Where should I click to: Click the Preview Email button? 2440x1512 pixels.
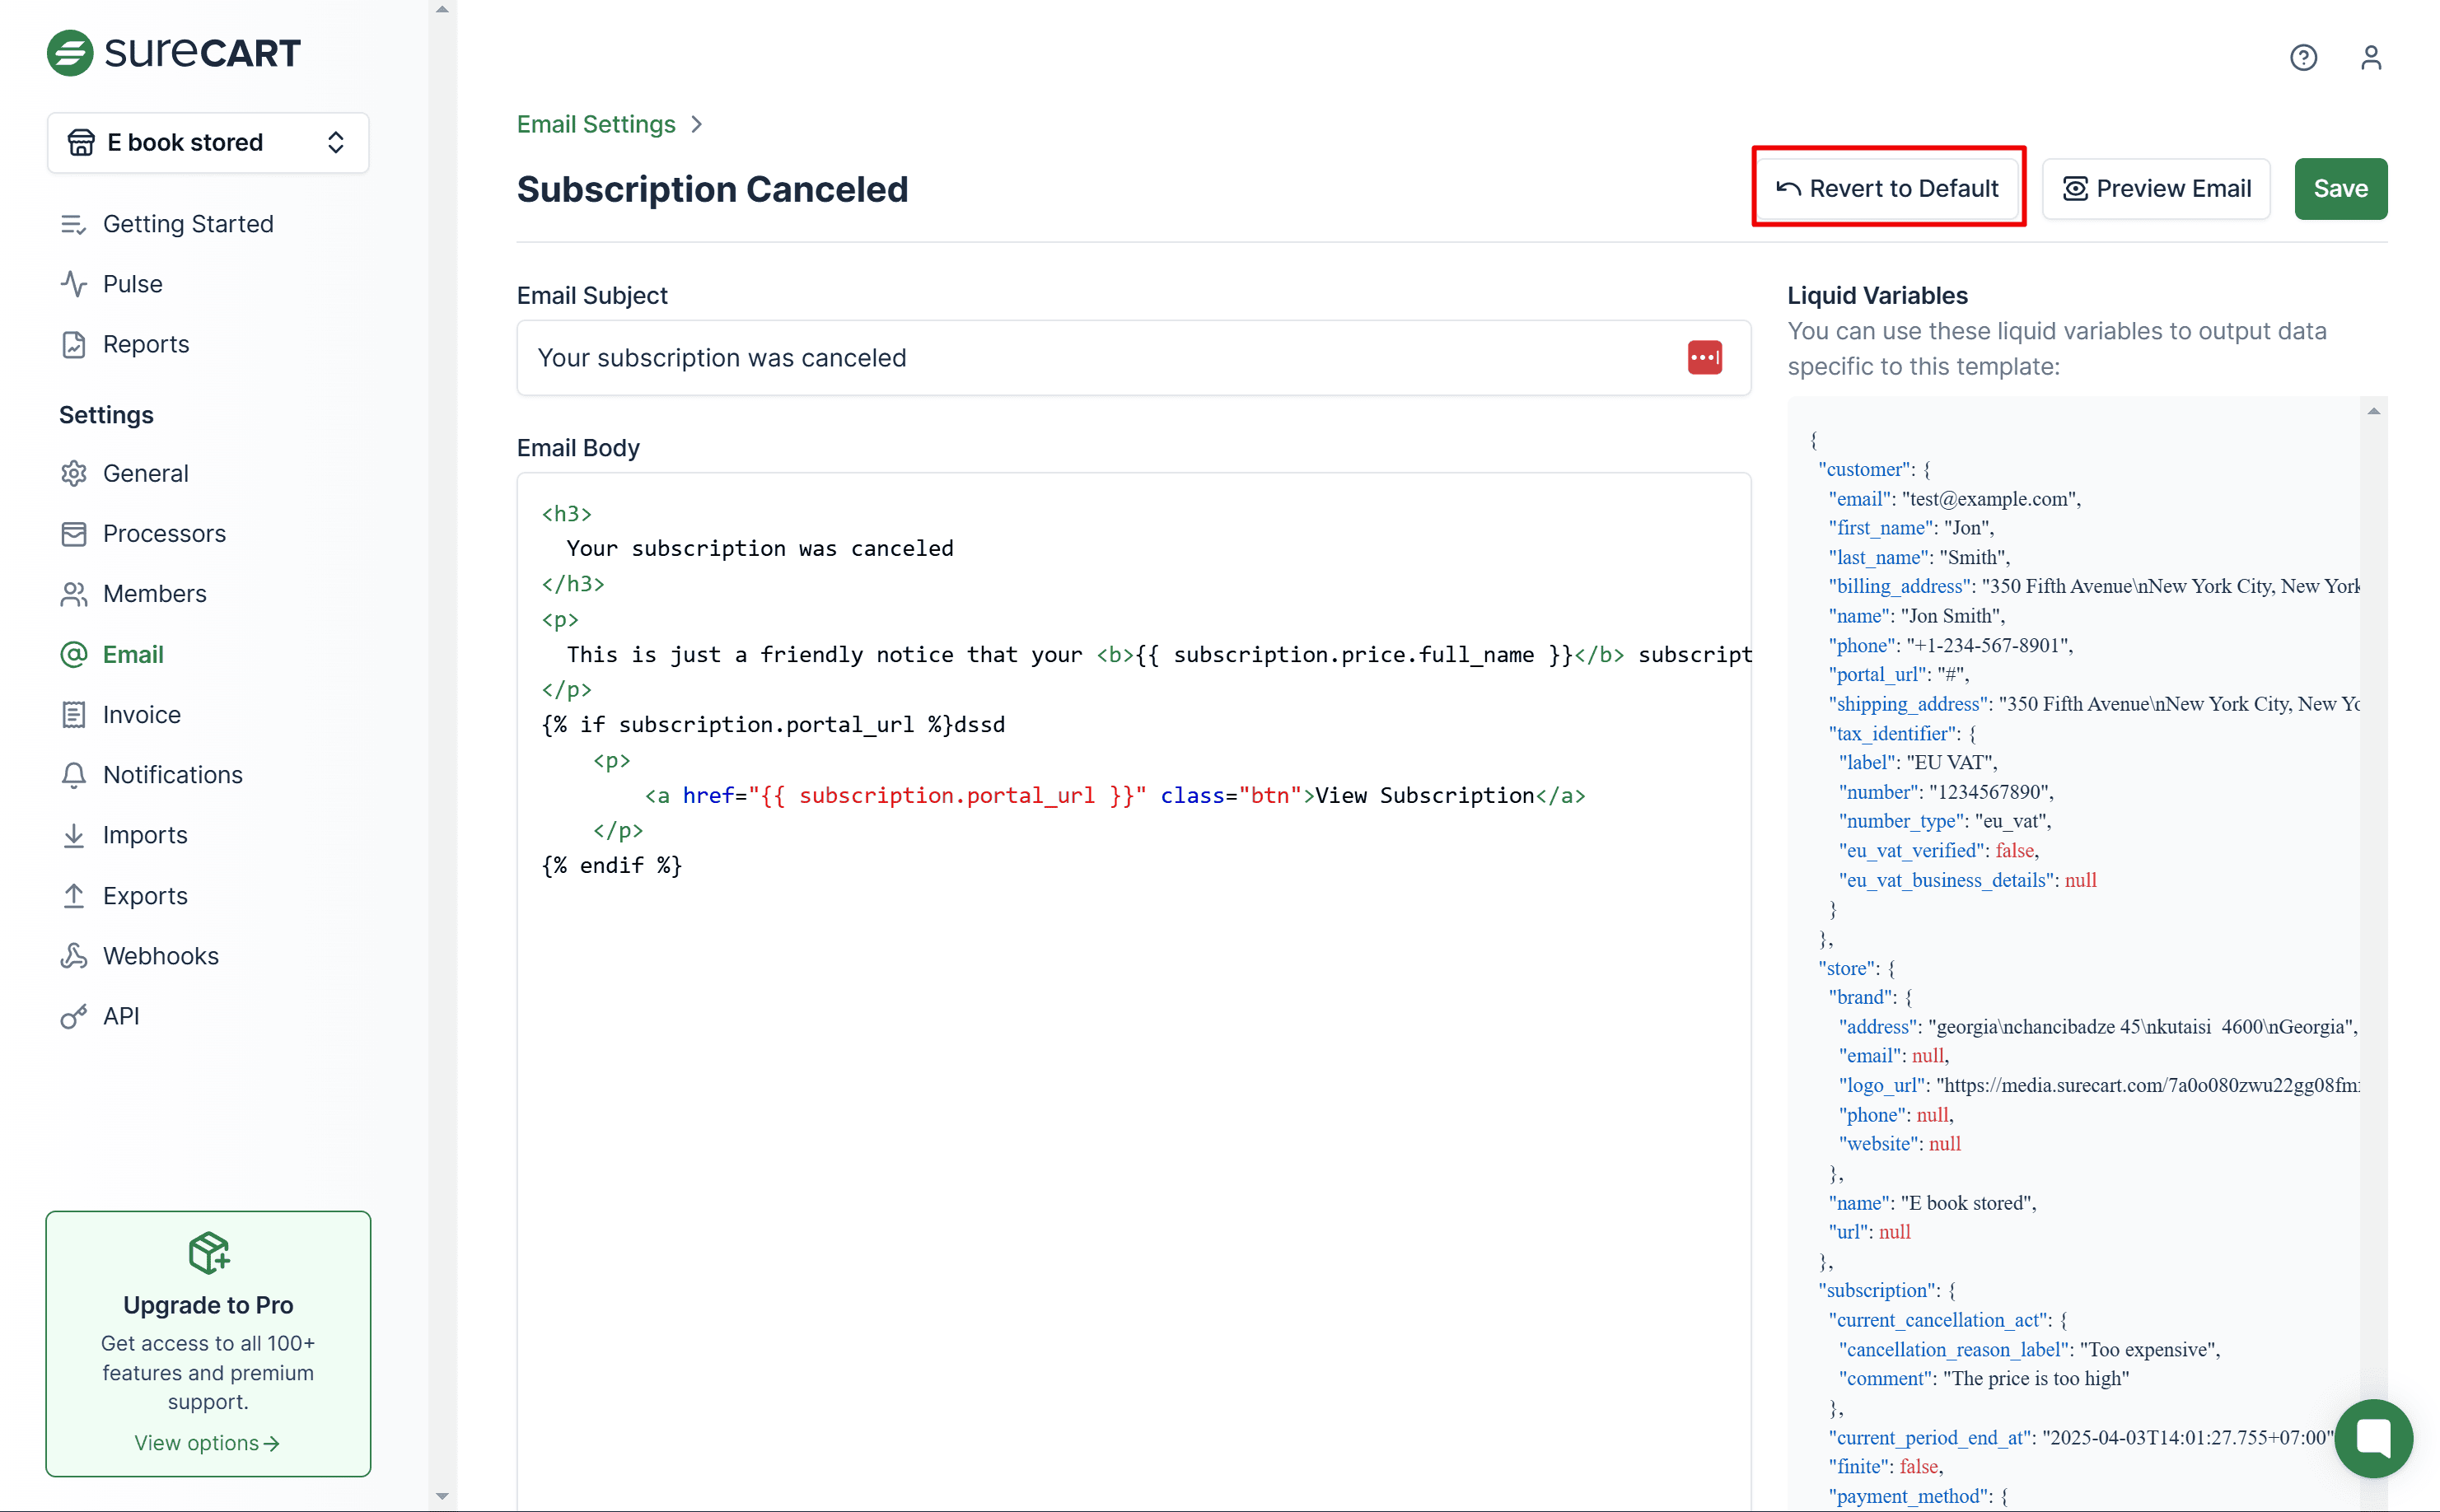tap(2155, 188)
